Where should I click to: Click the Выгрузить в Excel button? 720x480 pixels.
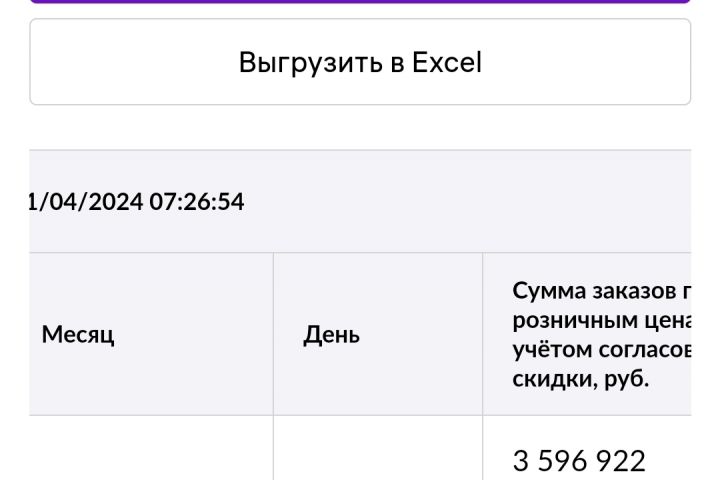(360, 62)
